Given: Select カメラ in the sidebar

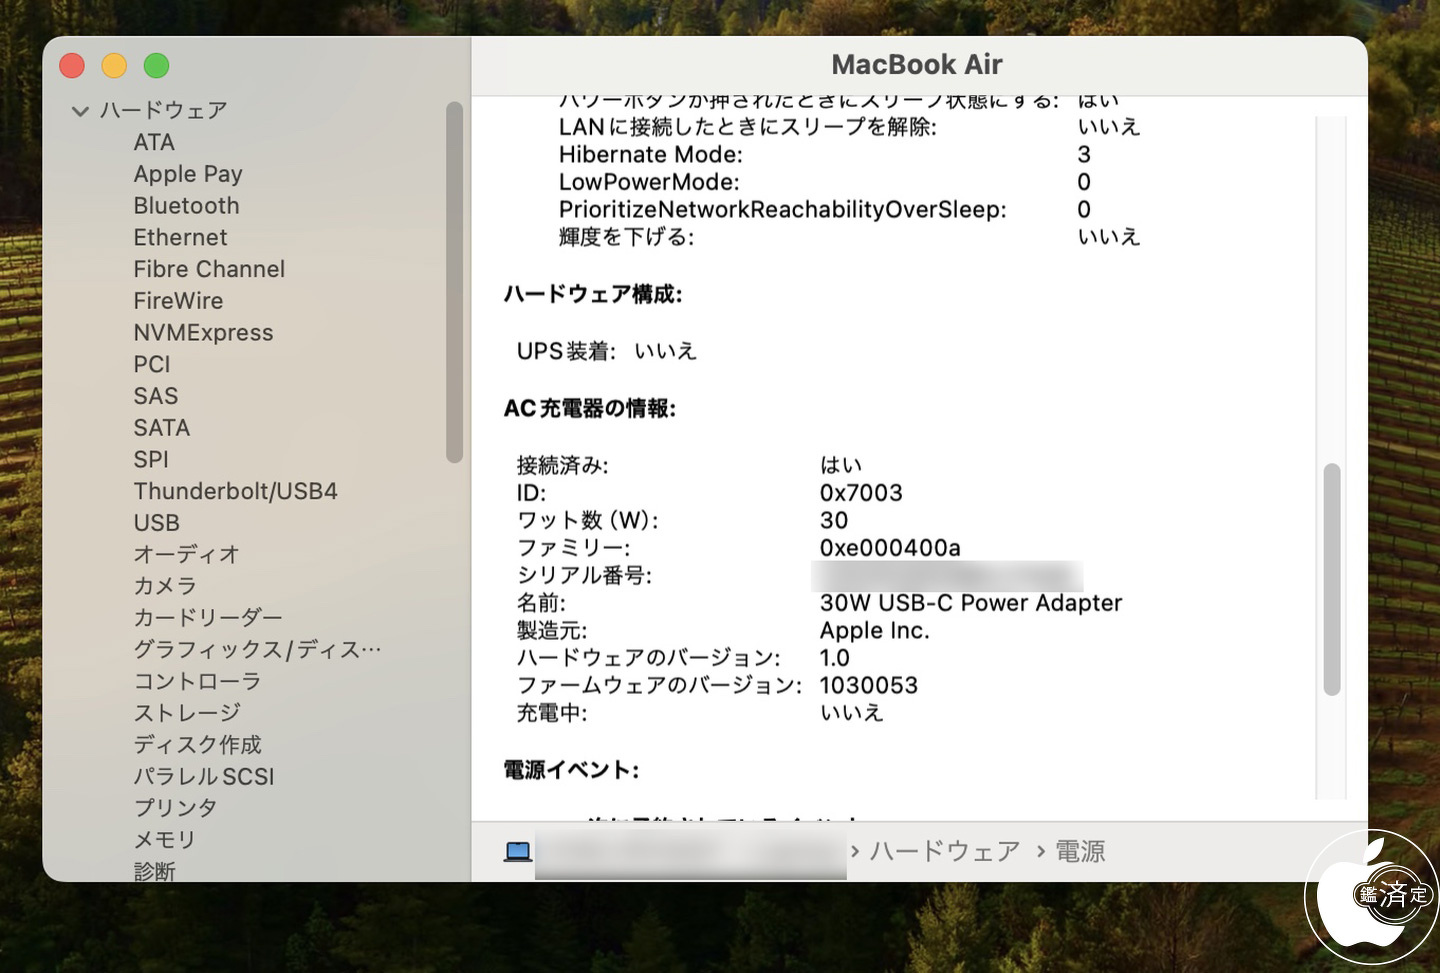Looking at the screenshot, I should 165,587.
